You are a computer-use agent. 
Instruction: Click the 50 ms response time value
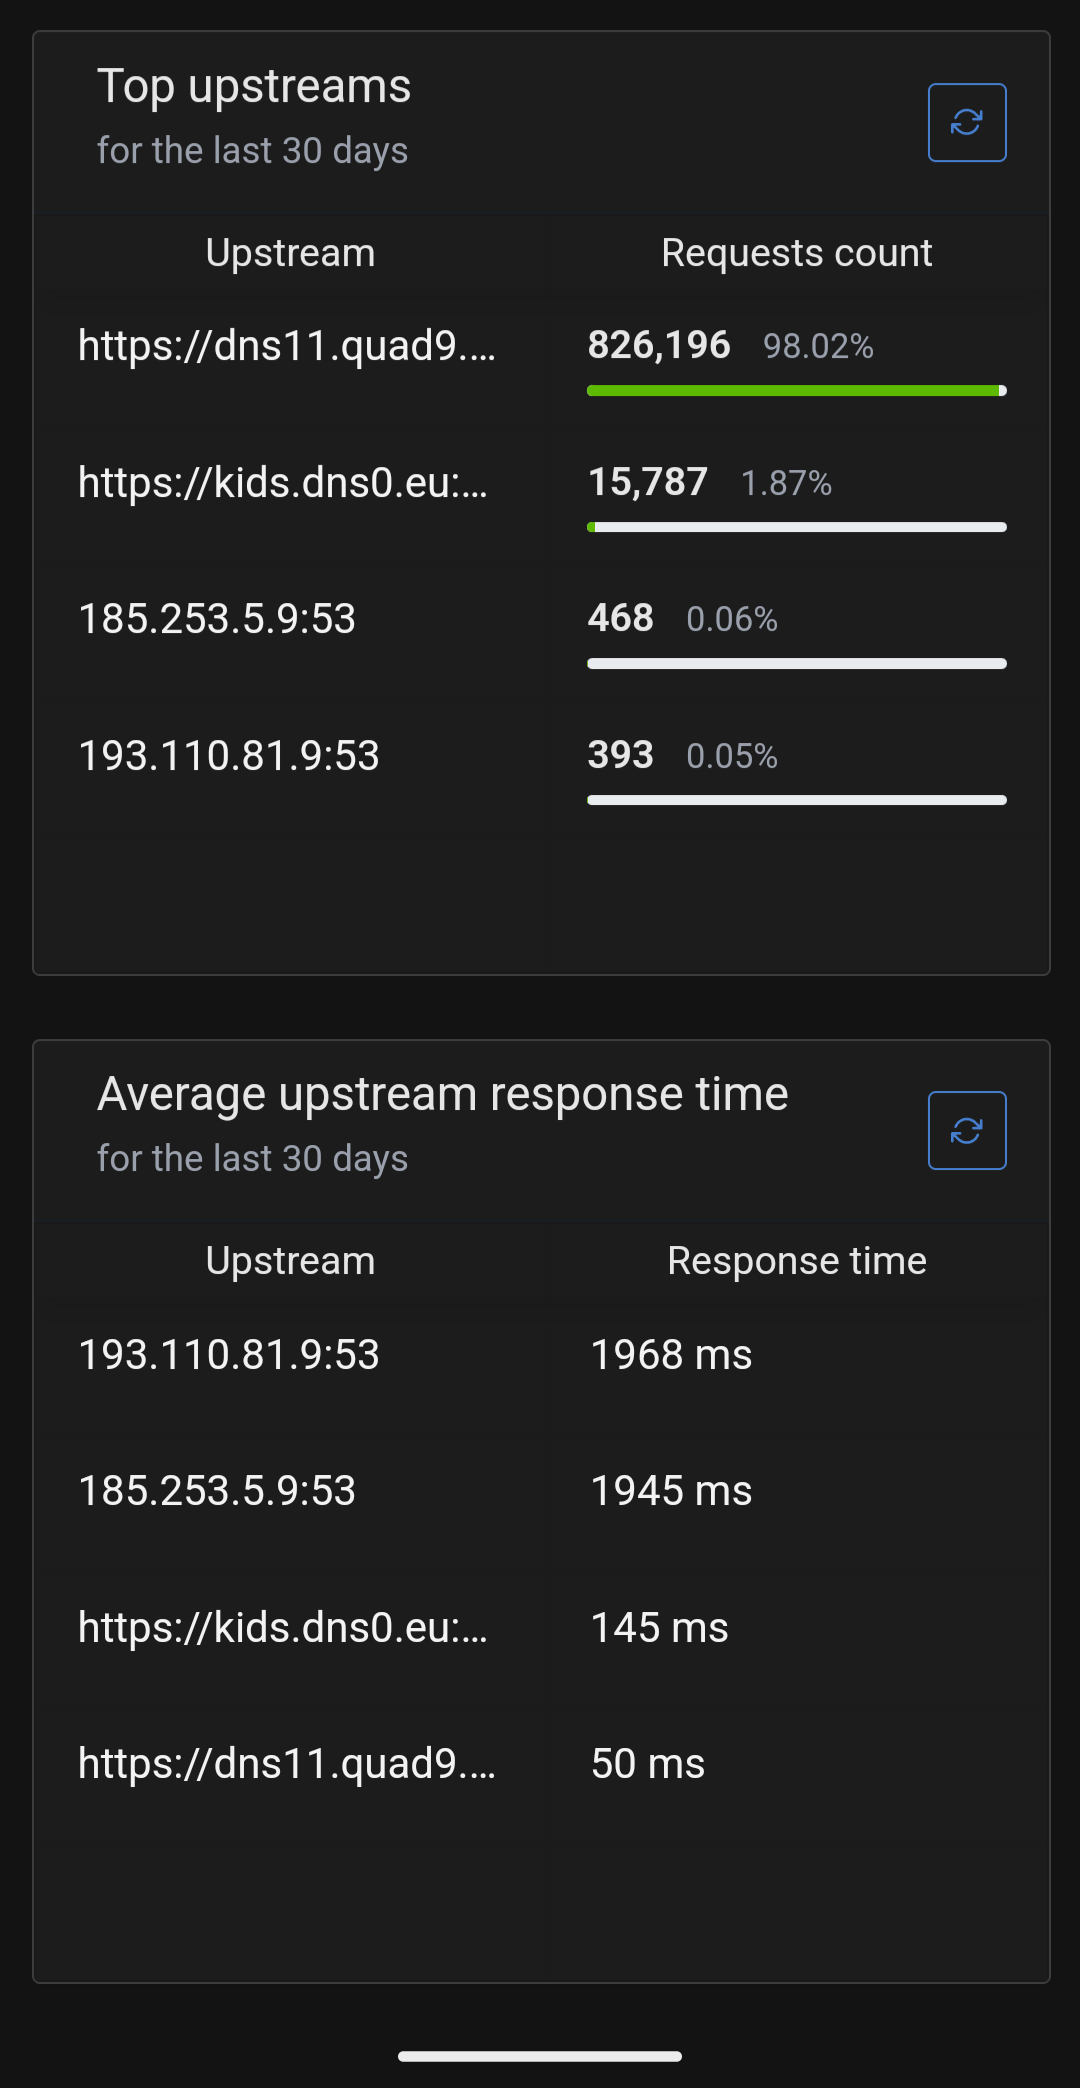click(x=648, y=1764)
